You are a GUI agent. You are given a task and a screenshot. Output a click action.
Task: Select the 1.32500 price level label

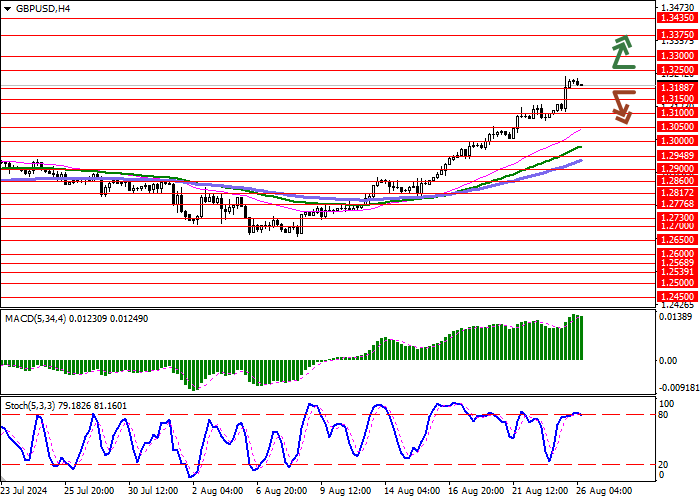point(677,70)
